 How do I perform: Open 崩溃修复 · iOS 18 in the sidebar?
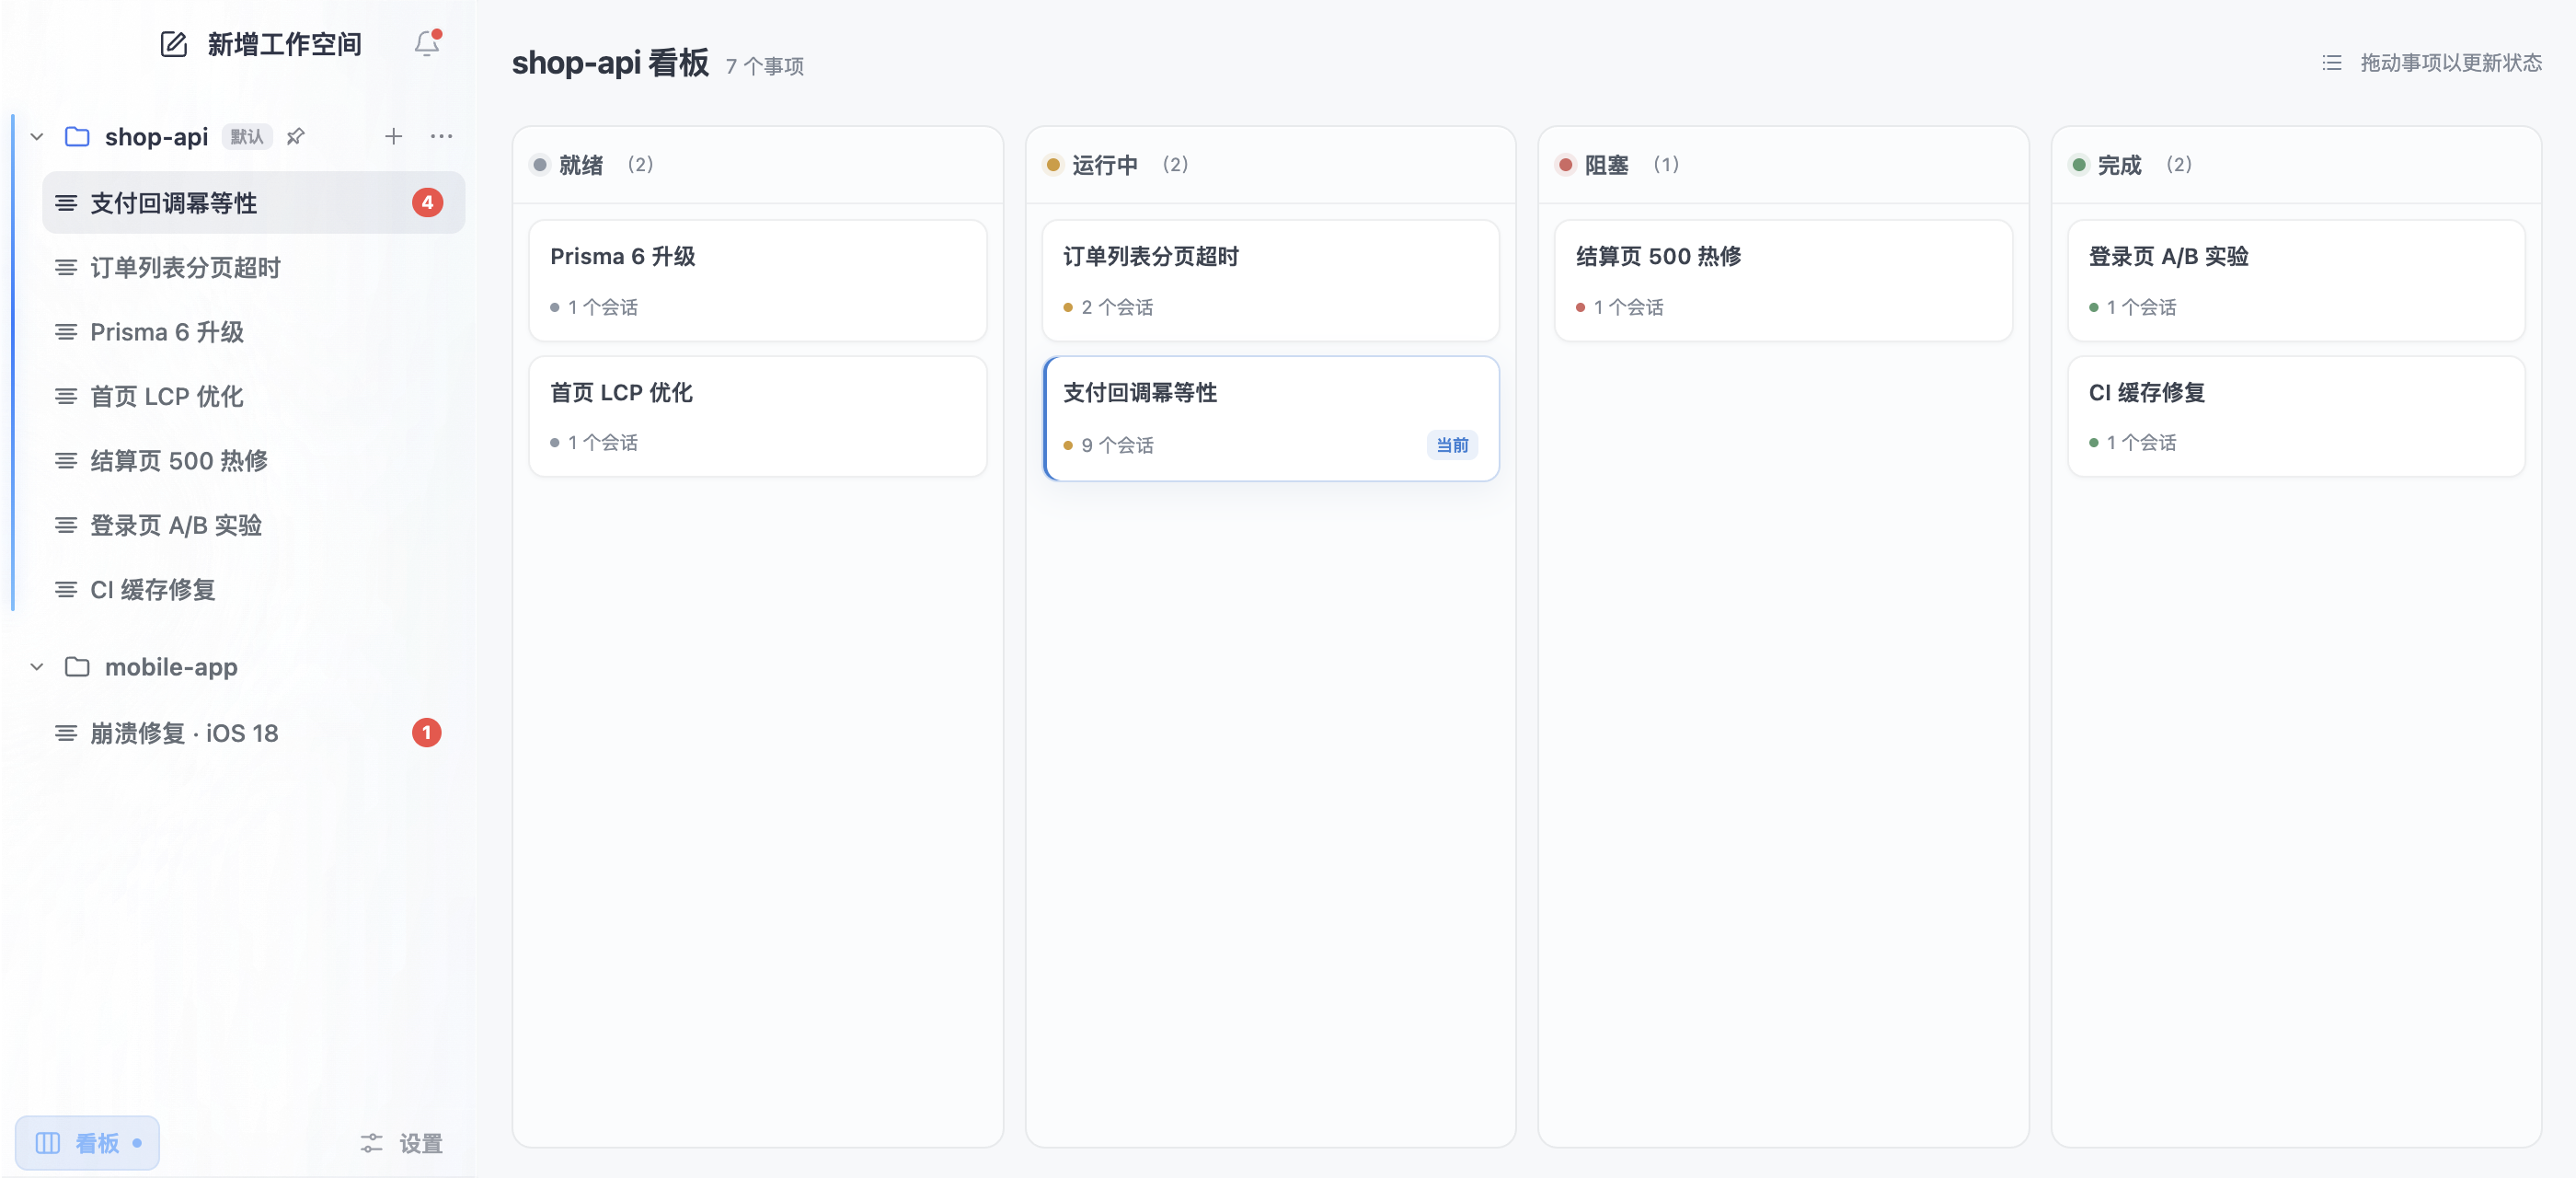click(253, 733)
